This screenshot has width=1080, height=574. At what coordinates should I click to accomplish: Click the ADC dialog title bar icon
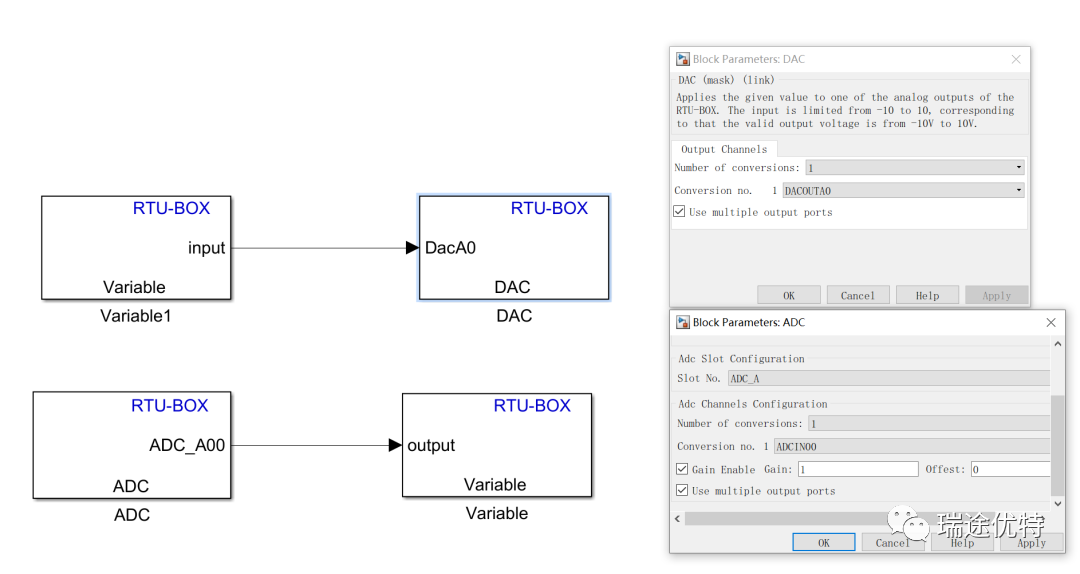click(x=683, y=322)
